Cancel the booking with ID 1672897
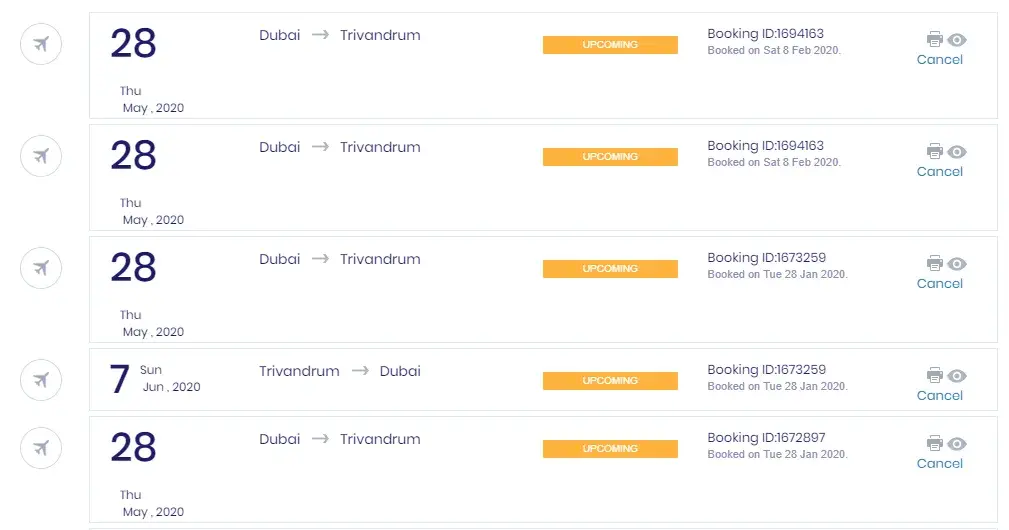This screenshot has width=1009, height=530. point(939,463)
